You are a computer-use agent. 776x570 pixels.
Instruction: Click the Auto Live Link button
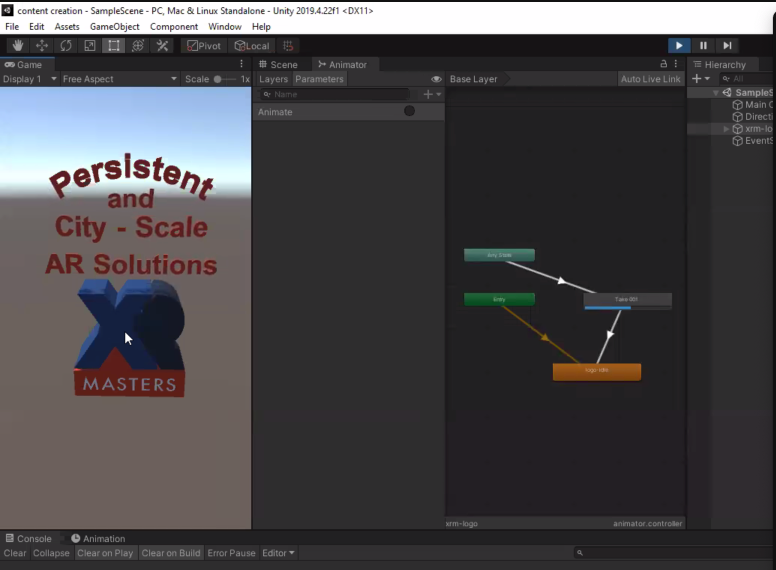click(650, 79)
